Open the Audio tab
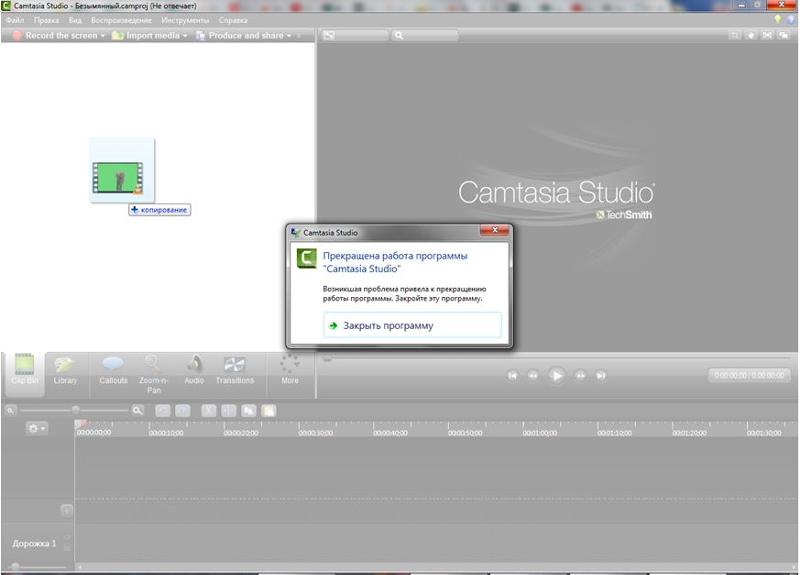The image size is (800, 575). pyautogui.click(x=194, y=371)
